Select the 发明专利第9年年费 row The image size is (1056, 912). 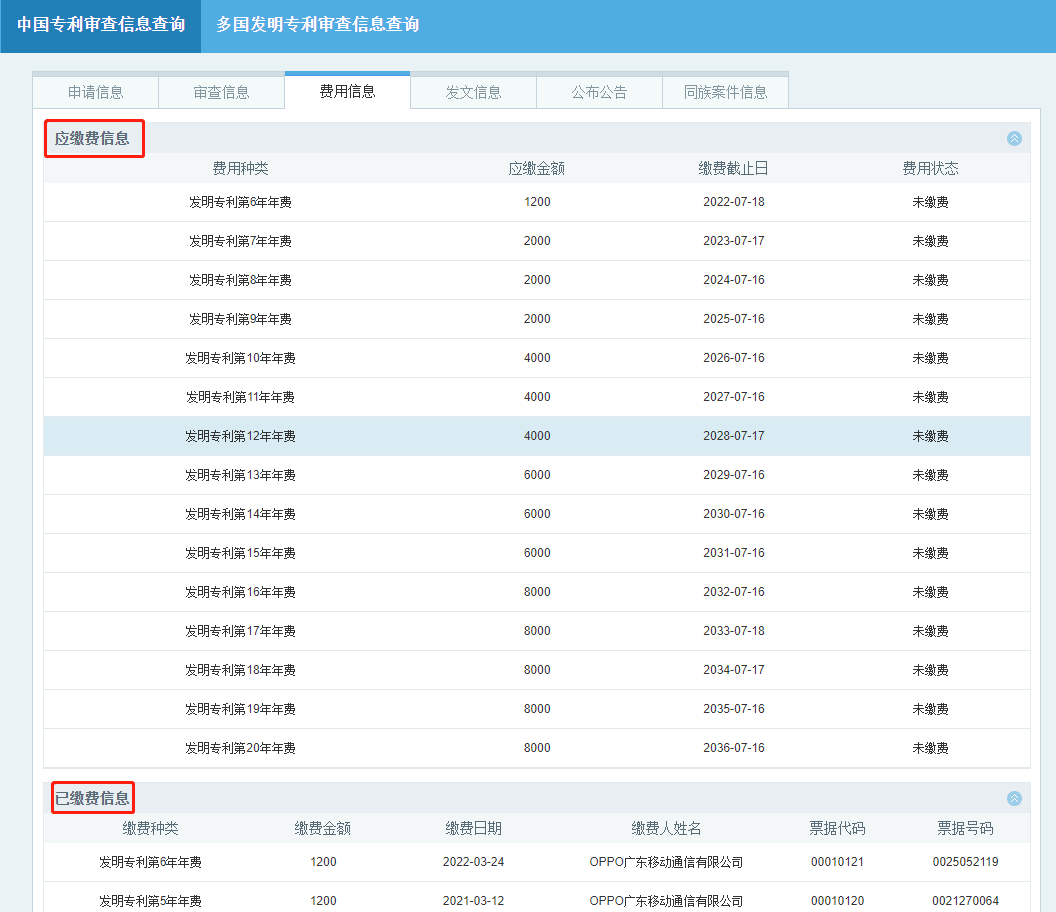(537, 319)
